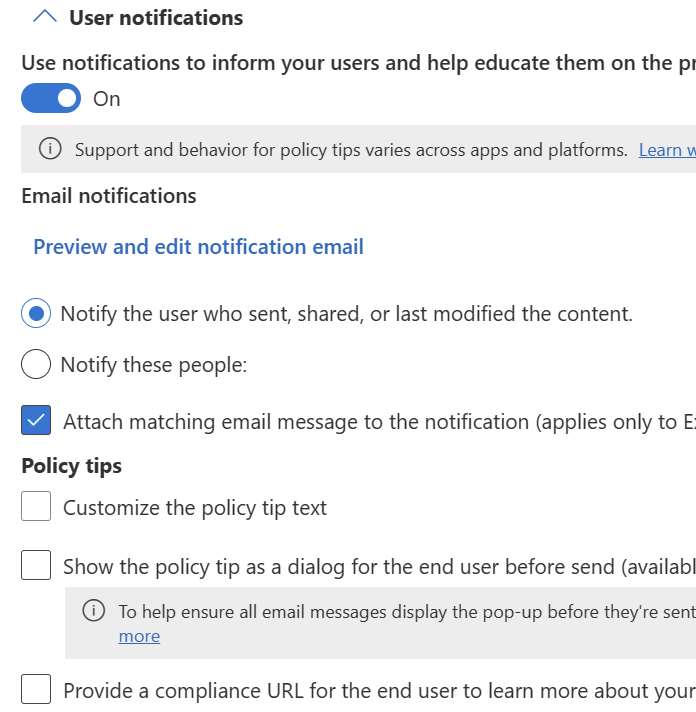This screenshot has height=712, width=696.
Task: Click the 'On' label beside the toggle
Action: tap(107, 98)
